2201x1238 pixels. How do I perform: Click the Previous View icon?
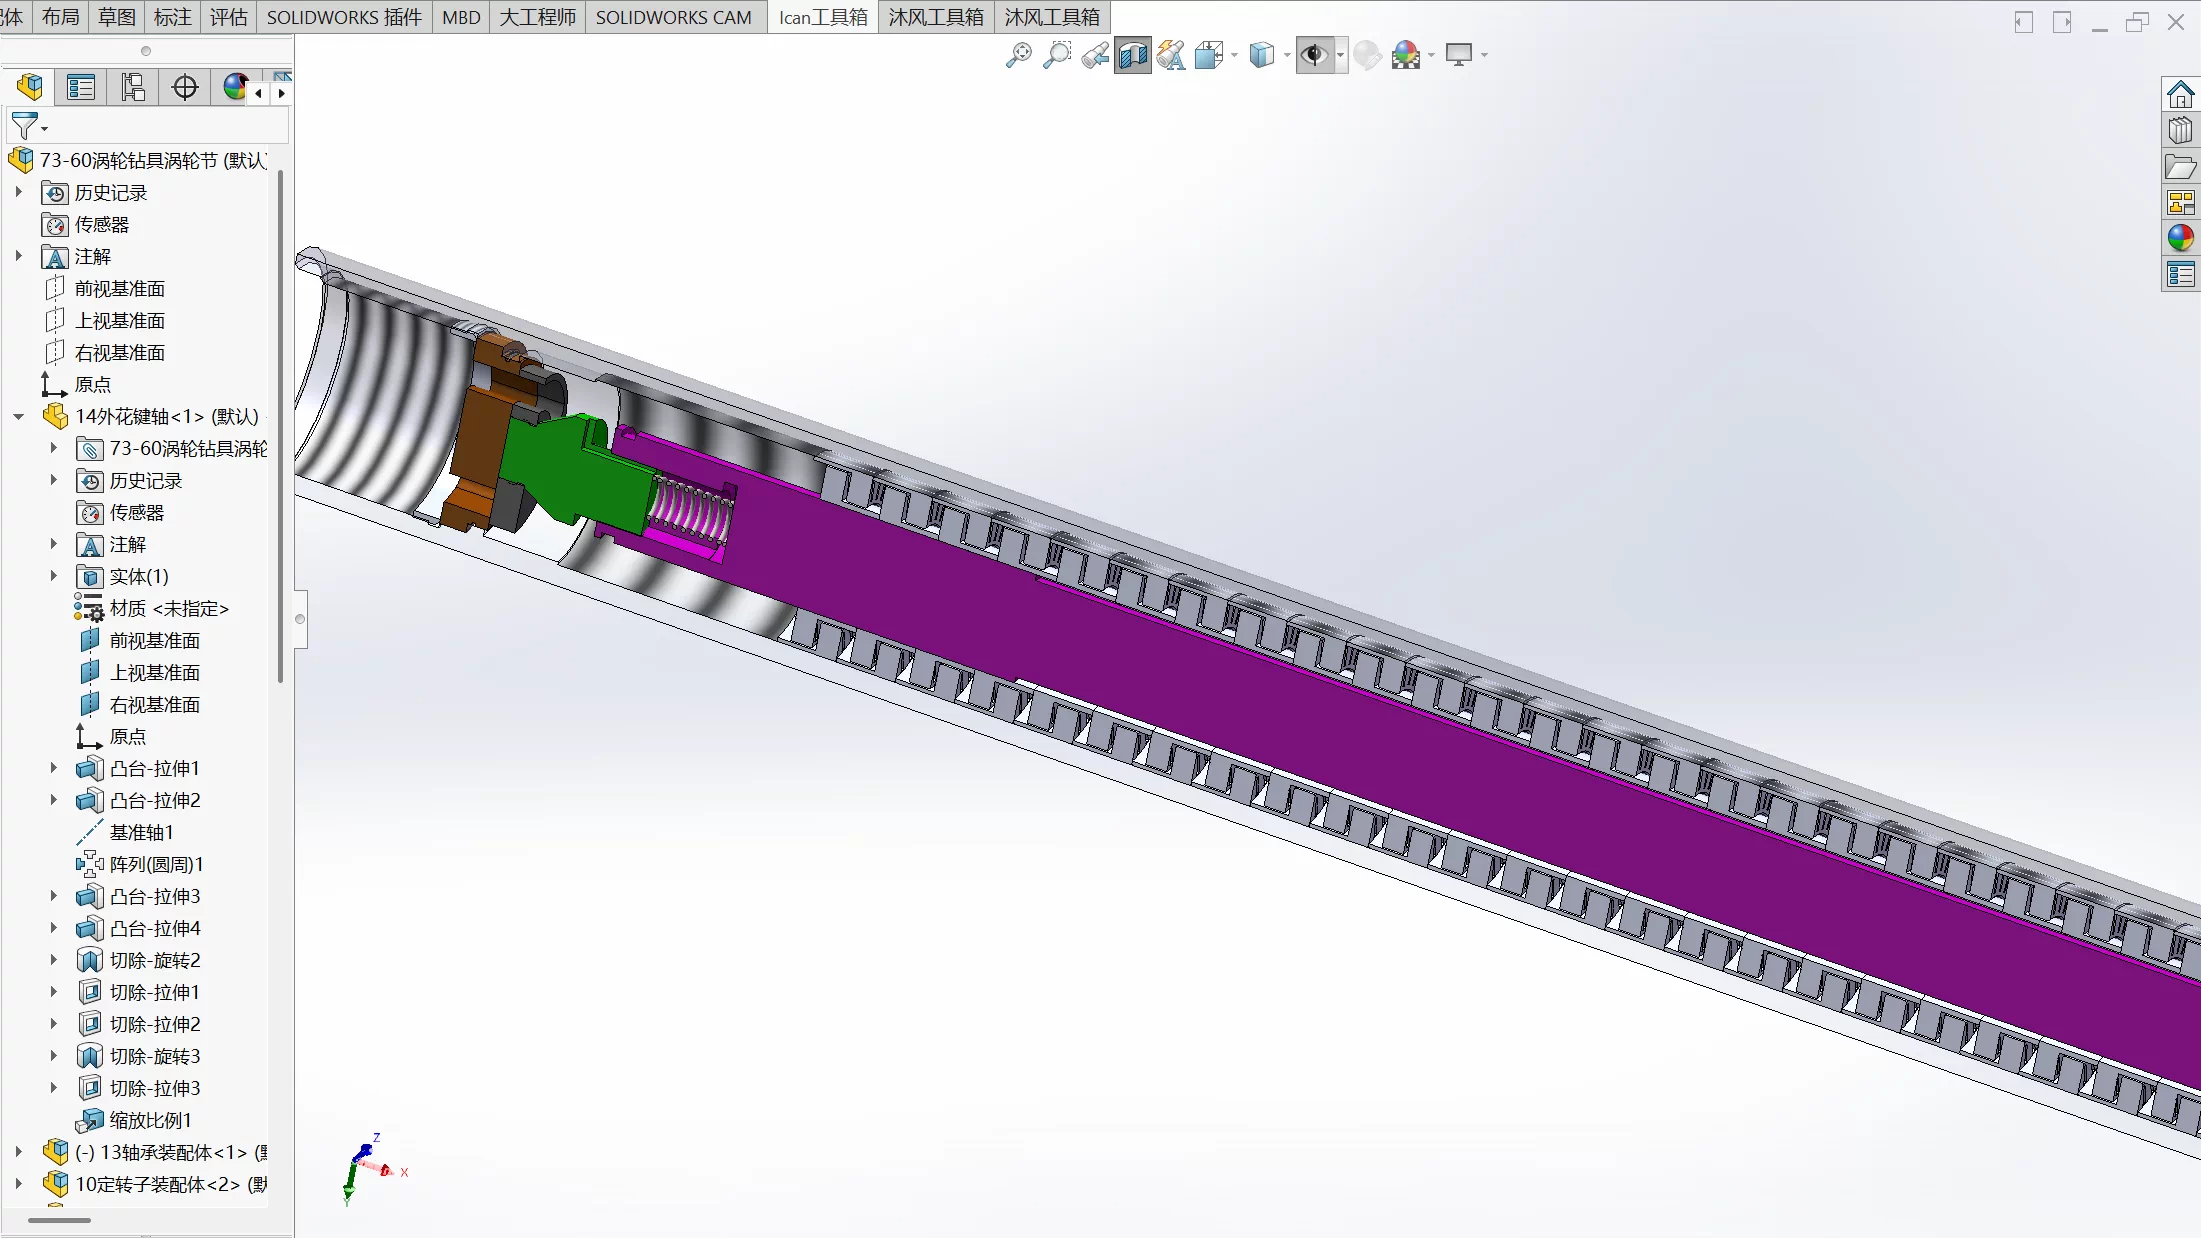point(1095,55)
